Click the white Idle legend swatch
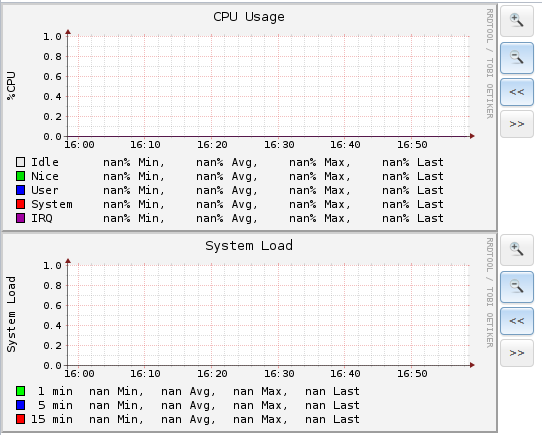 [x=20, y=162]
